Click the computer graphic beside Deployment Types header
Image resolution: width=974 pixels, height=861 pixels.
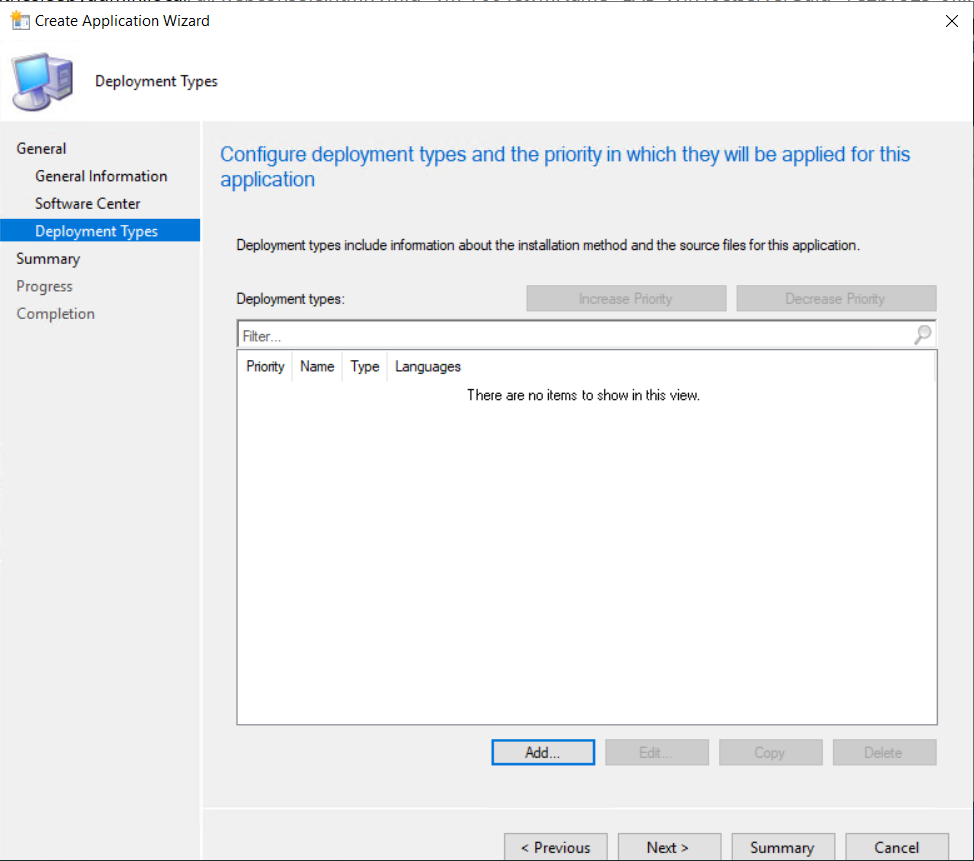point(42,80)
